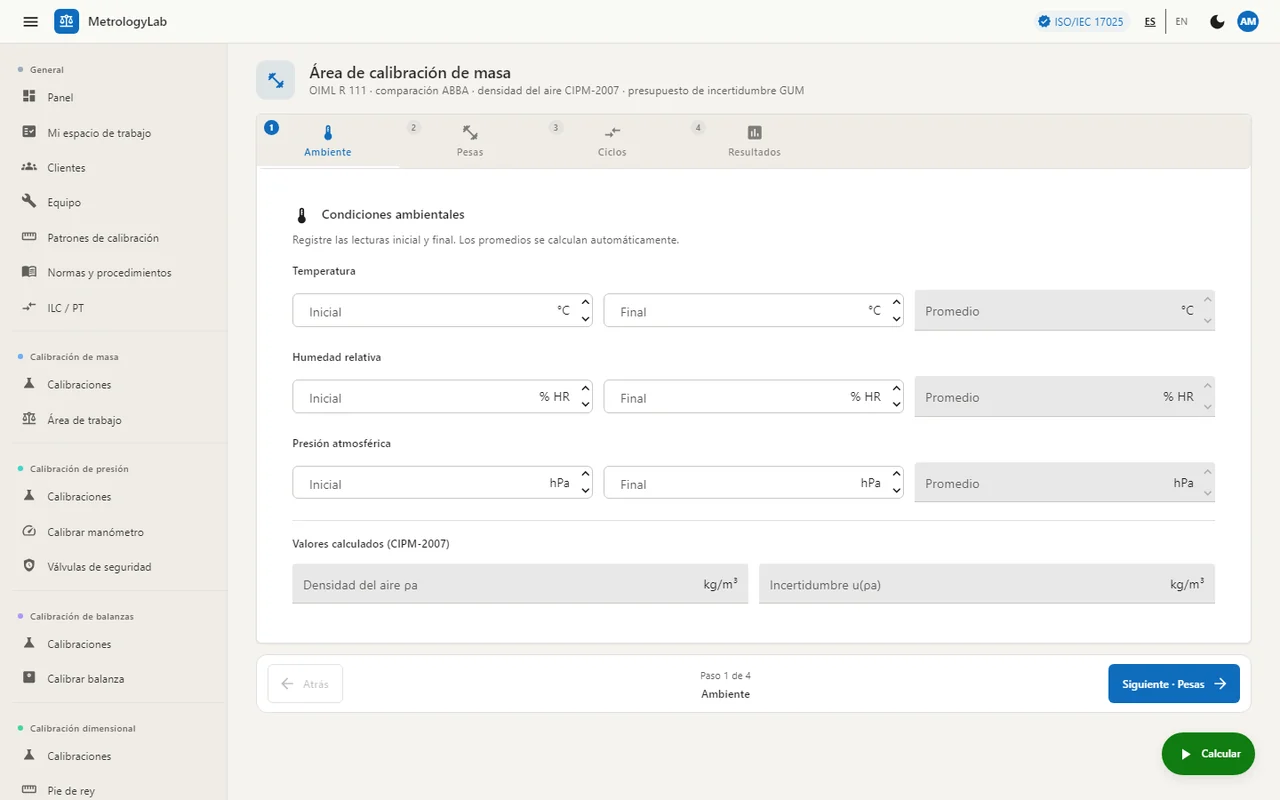Click the green Calcular button
The image size is (1280, 800).
tap(1208, 754)
